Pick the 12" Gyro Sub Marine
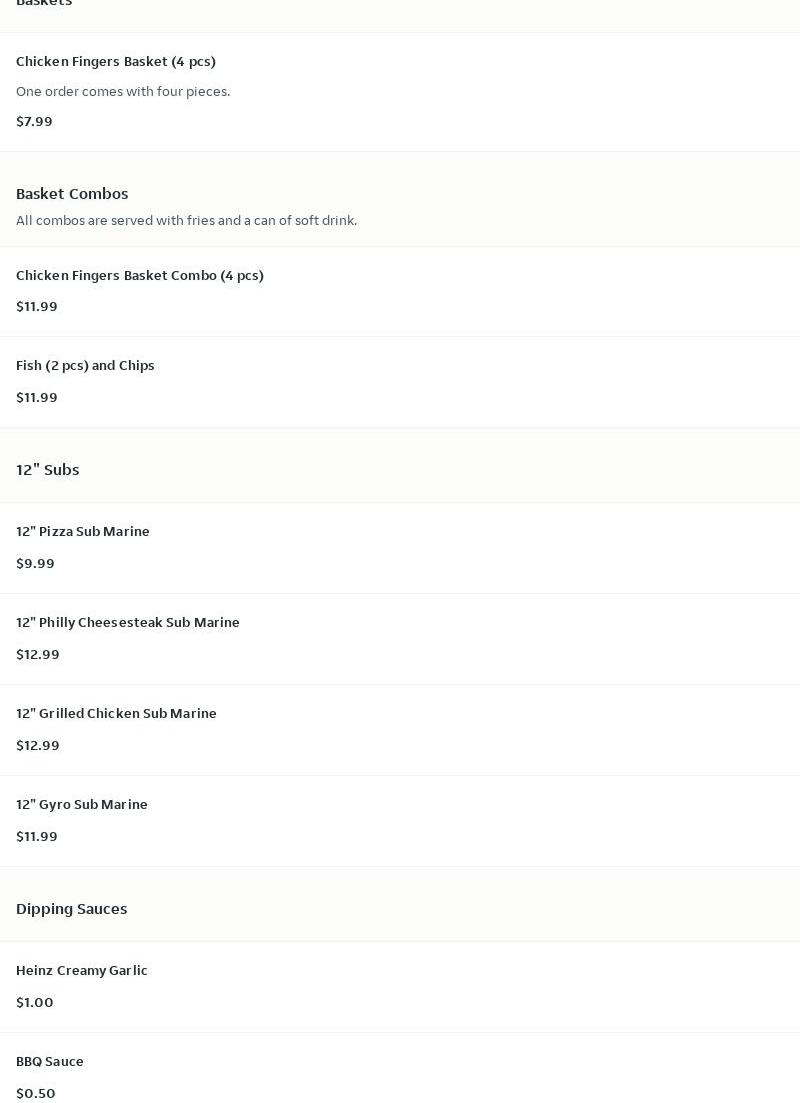The height and width of the screenshot is (1103, 800). click(x=82, y=804)
